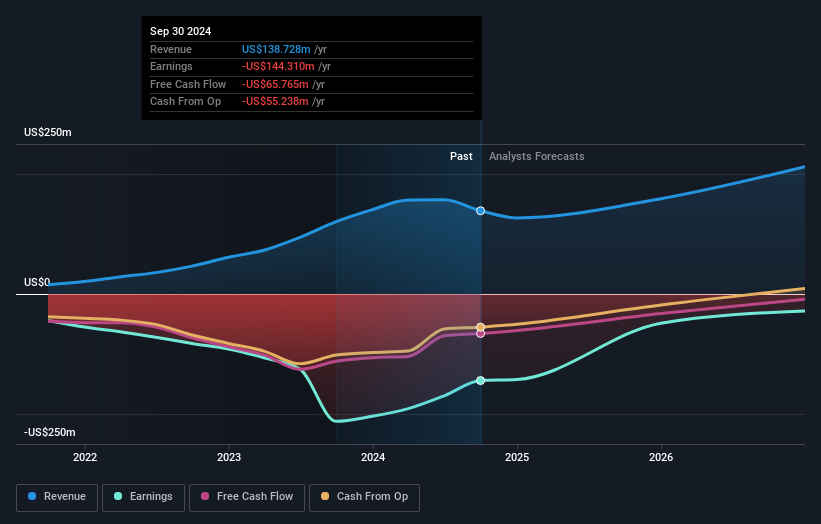Viewport: 821px width, 524px height.
Task: Click the teal Earnings data point marker
Action: (480, 381)
